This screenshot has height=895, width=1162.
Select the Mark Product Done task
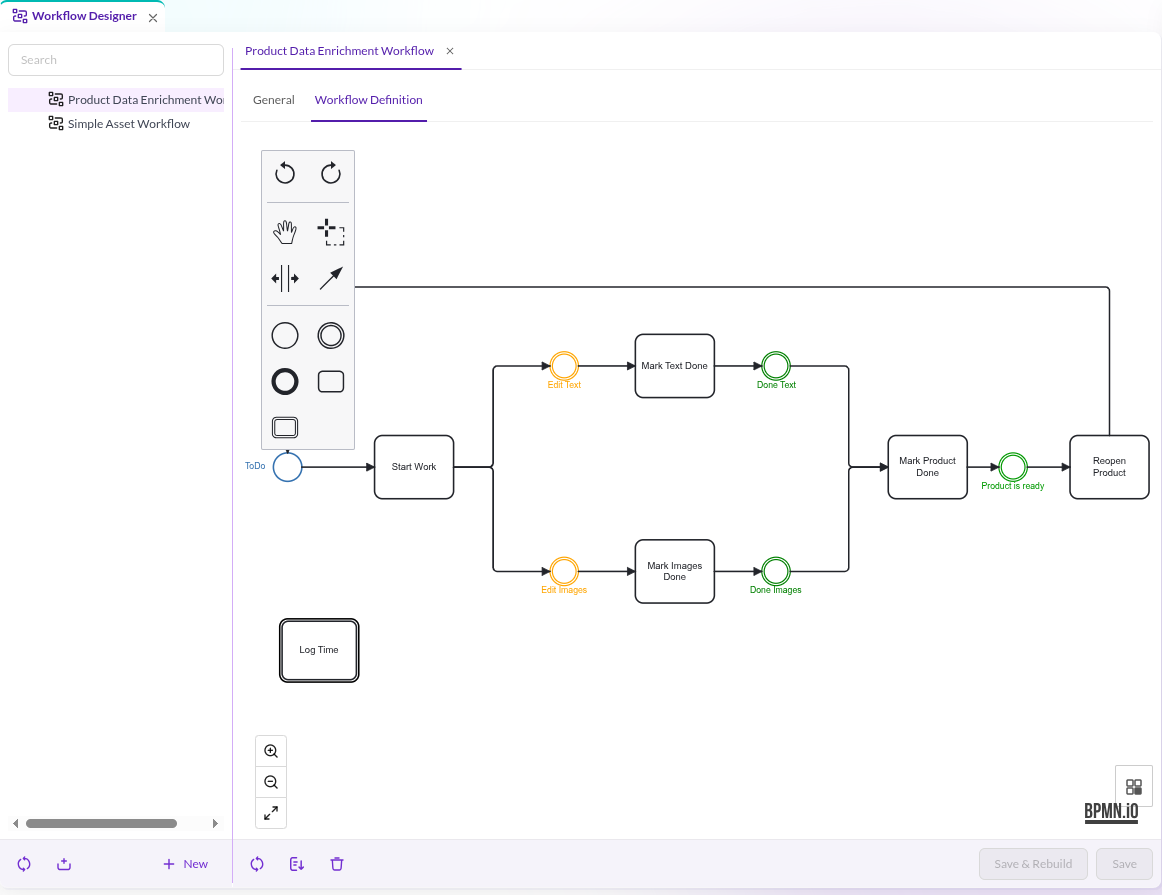click(x=928, y=467)
